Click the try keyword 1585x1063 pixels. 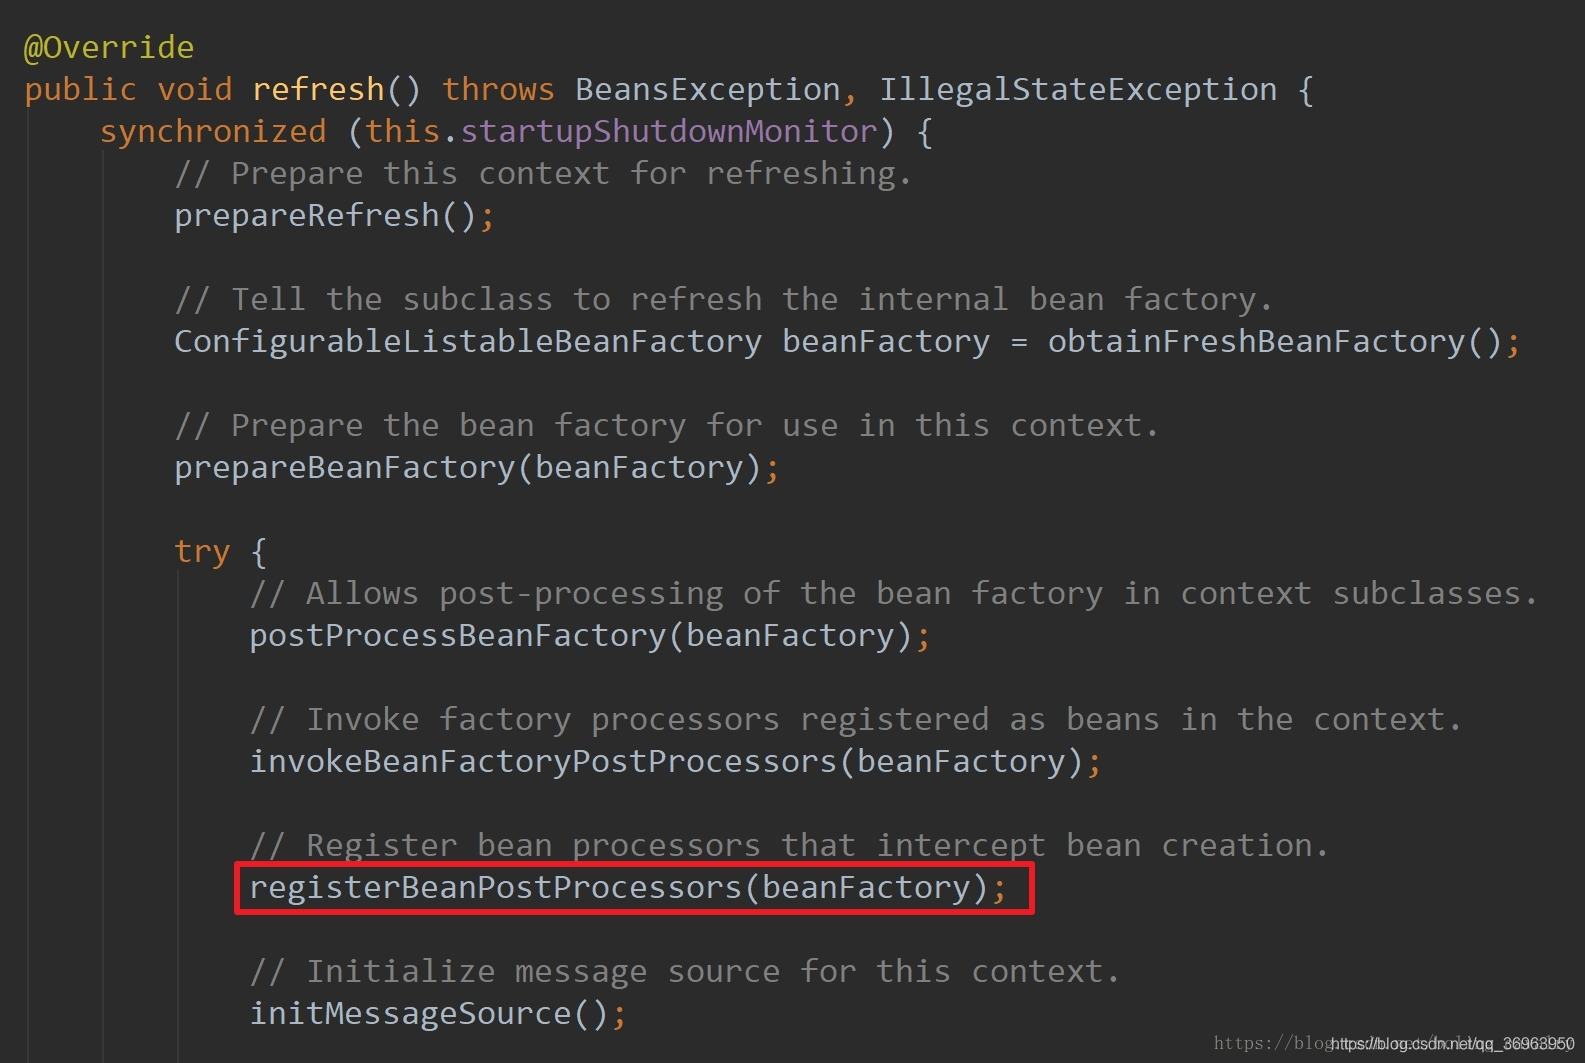(x=202, y=551)
